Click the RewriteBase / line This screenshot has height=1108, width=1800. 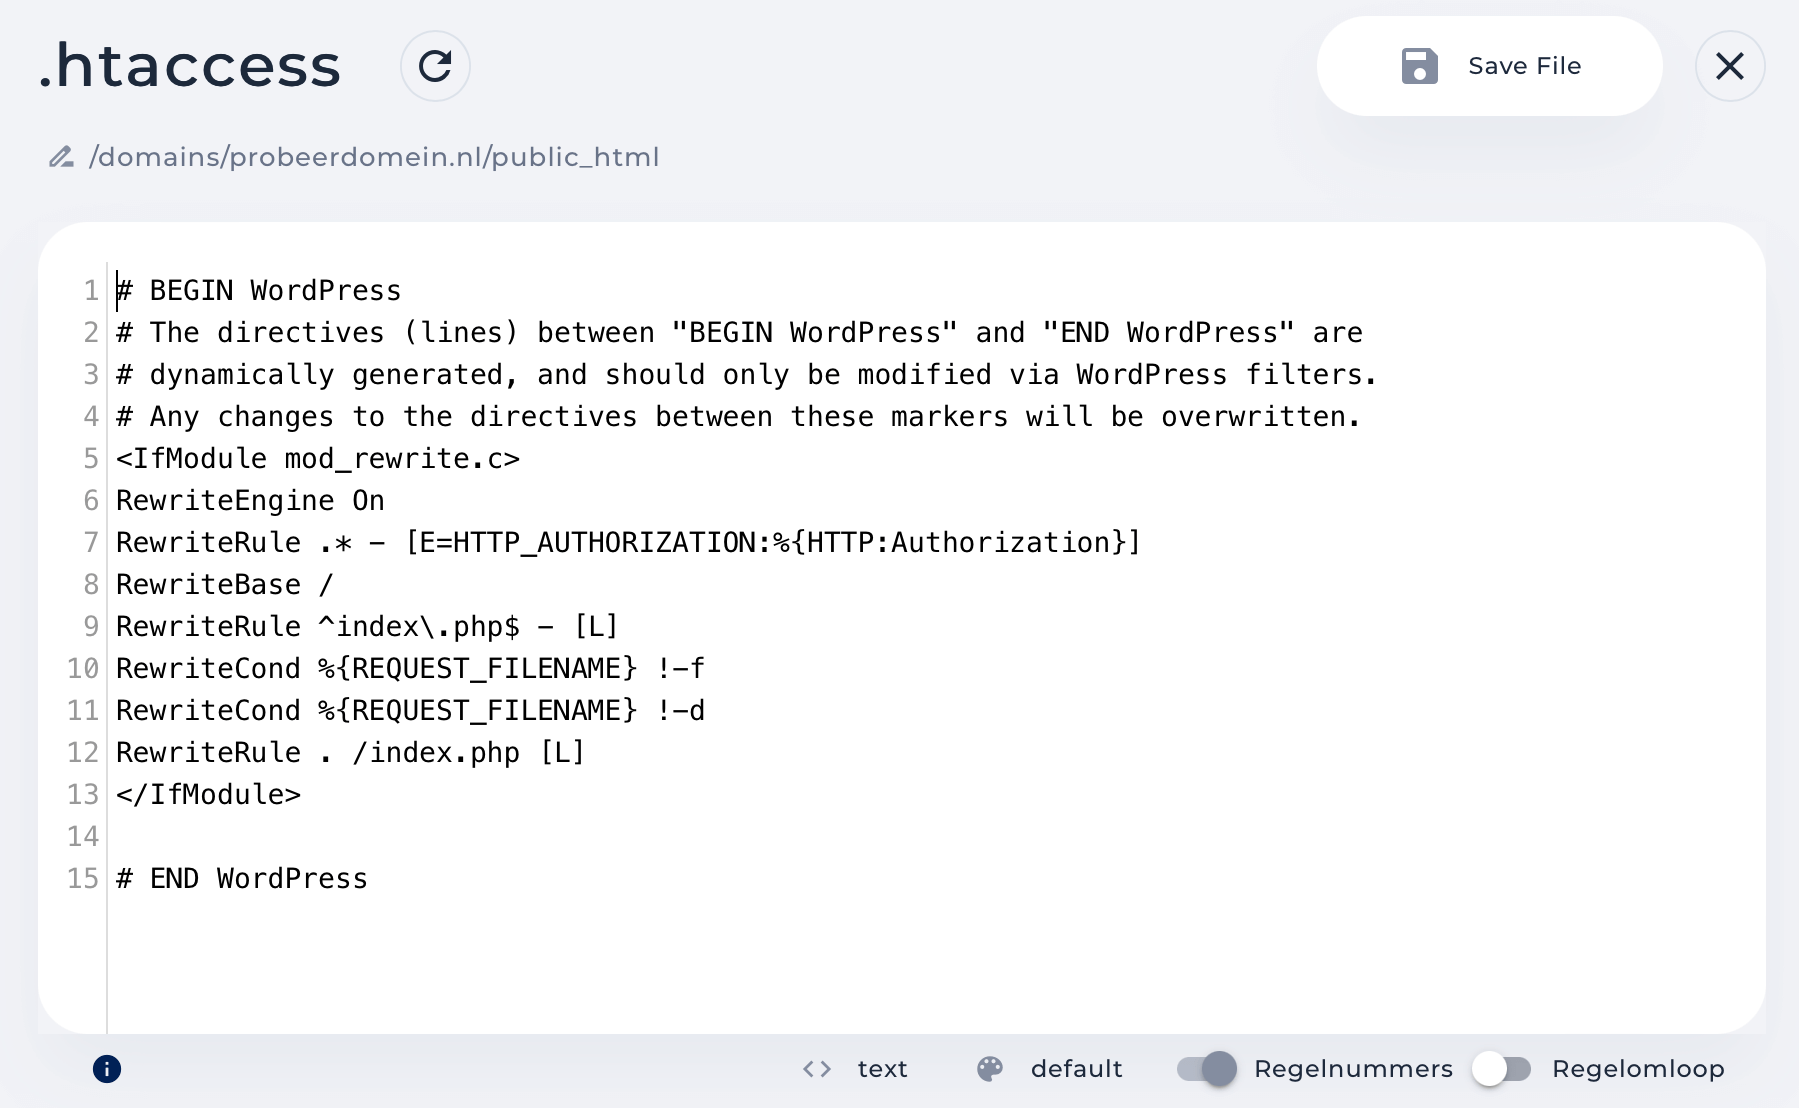[x=224, y=584]
